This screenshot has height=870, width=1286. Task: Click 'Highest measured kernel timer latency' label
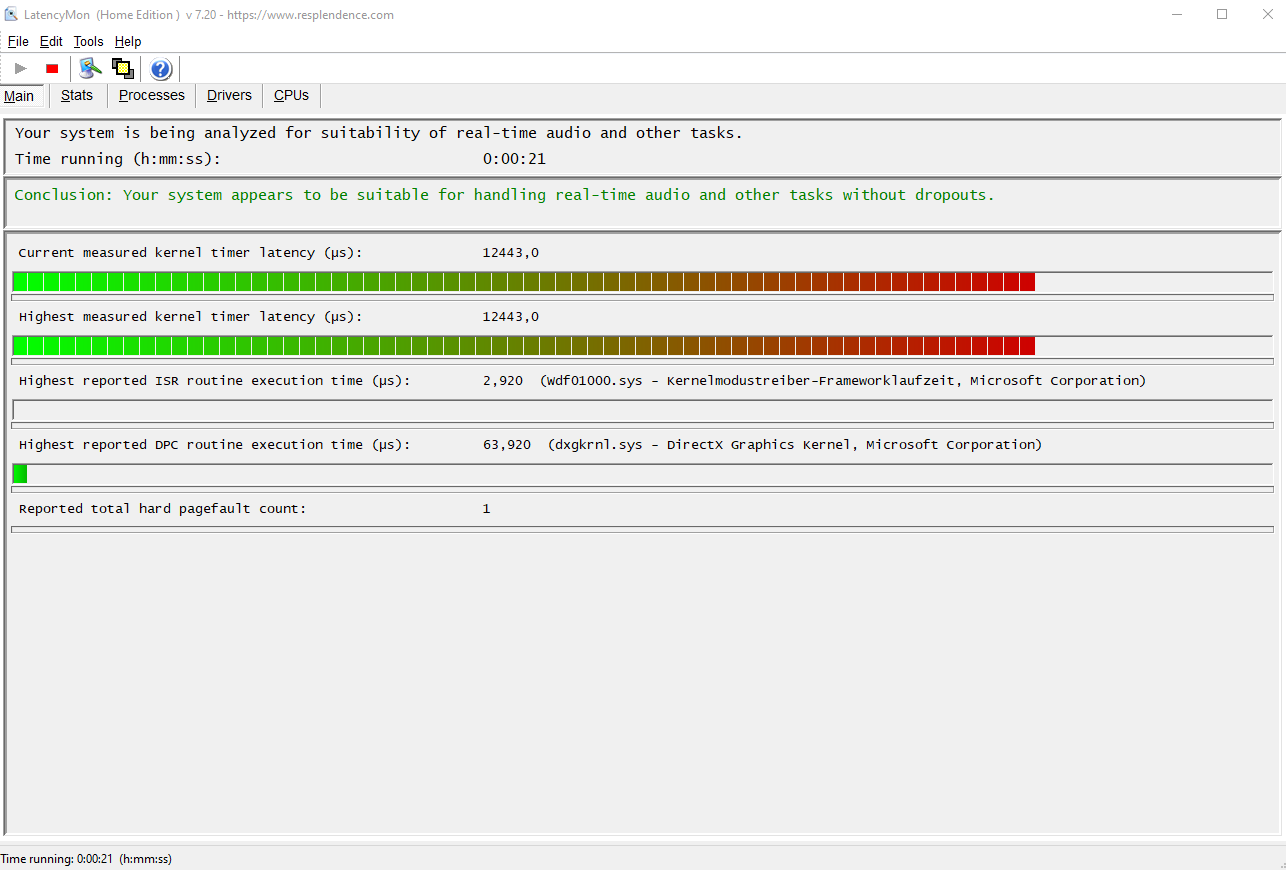click(190, 317)
